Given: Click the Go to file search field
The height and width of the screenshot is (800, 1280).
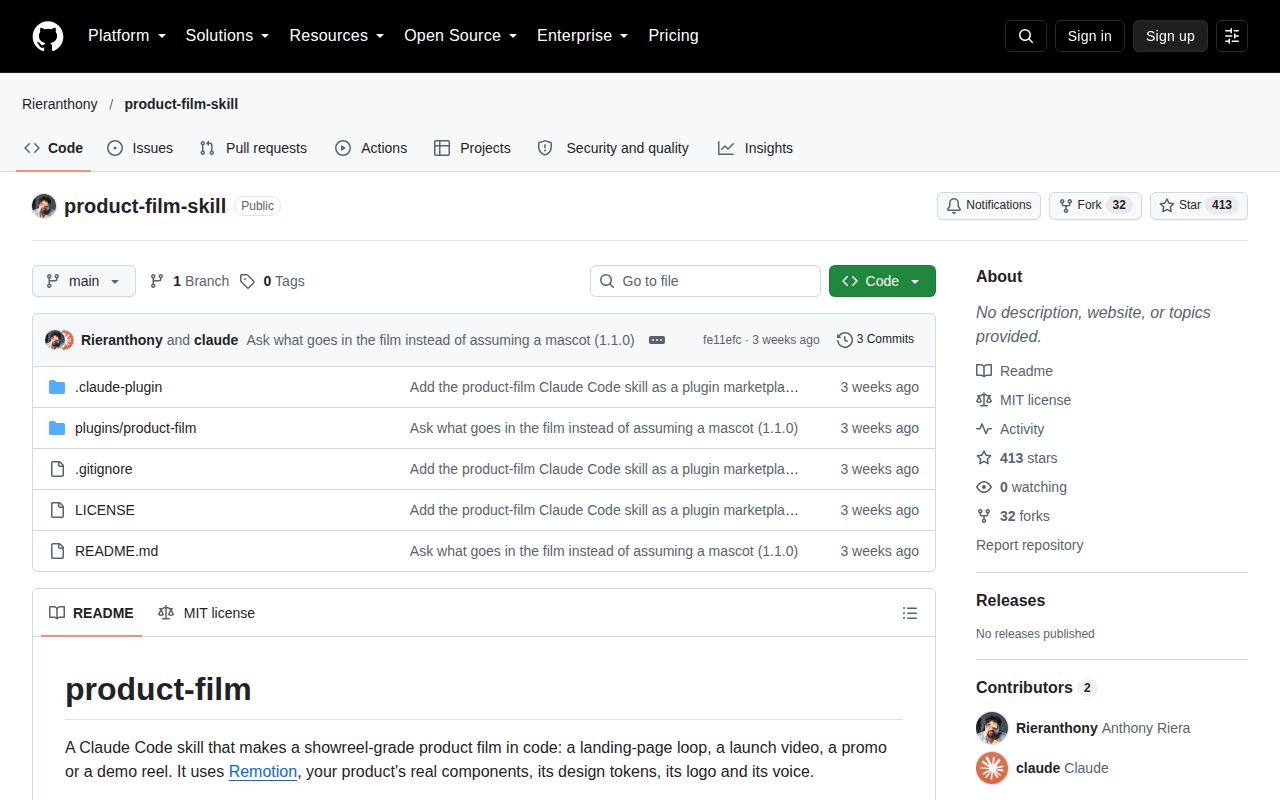Looking at the screenshot, I should pos(705,281).
